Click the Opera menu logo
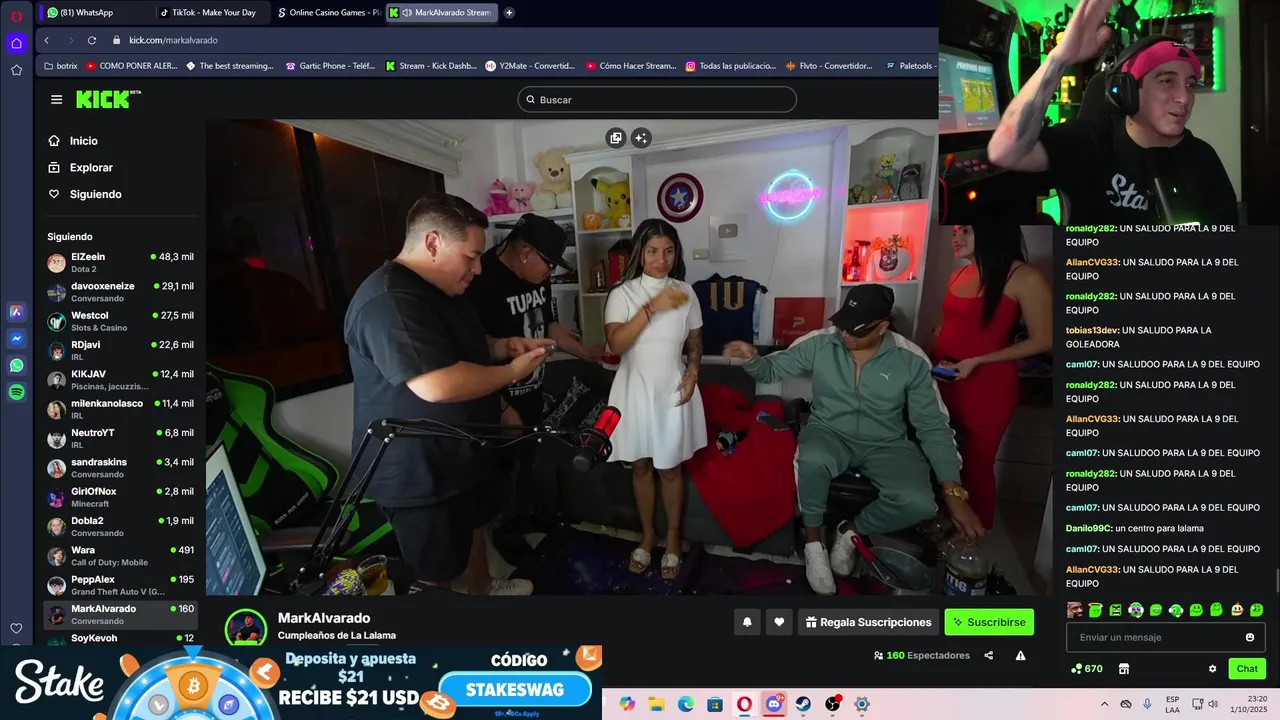Screen dimensions: 1280x720 click(x=16, y=16)
